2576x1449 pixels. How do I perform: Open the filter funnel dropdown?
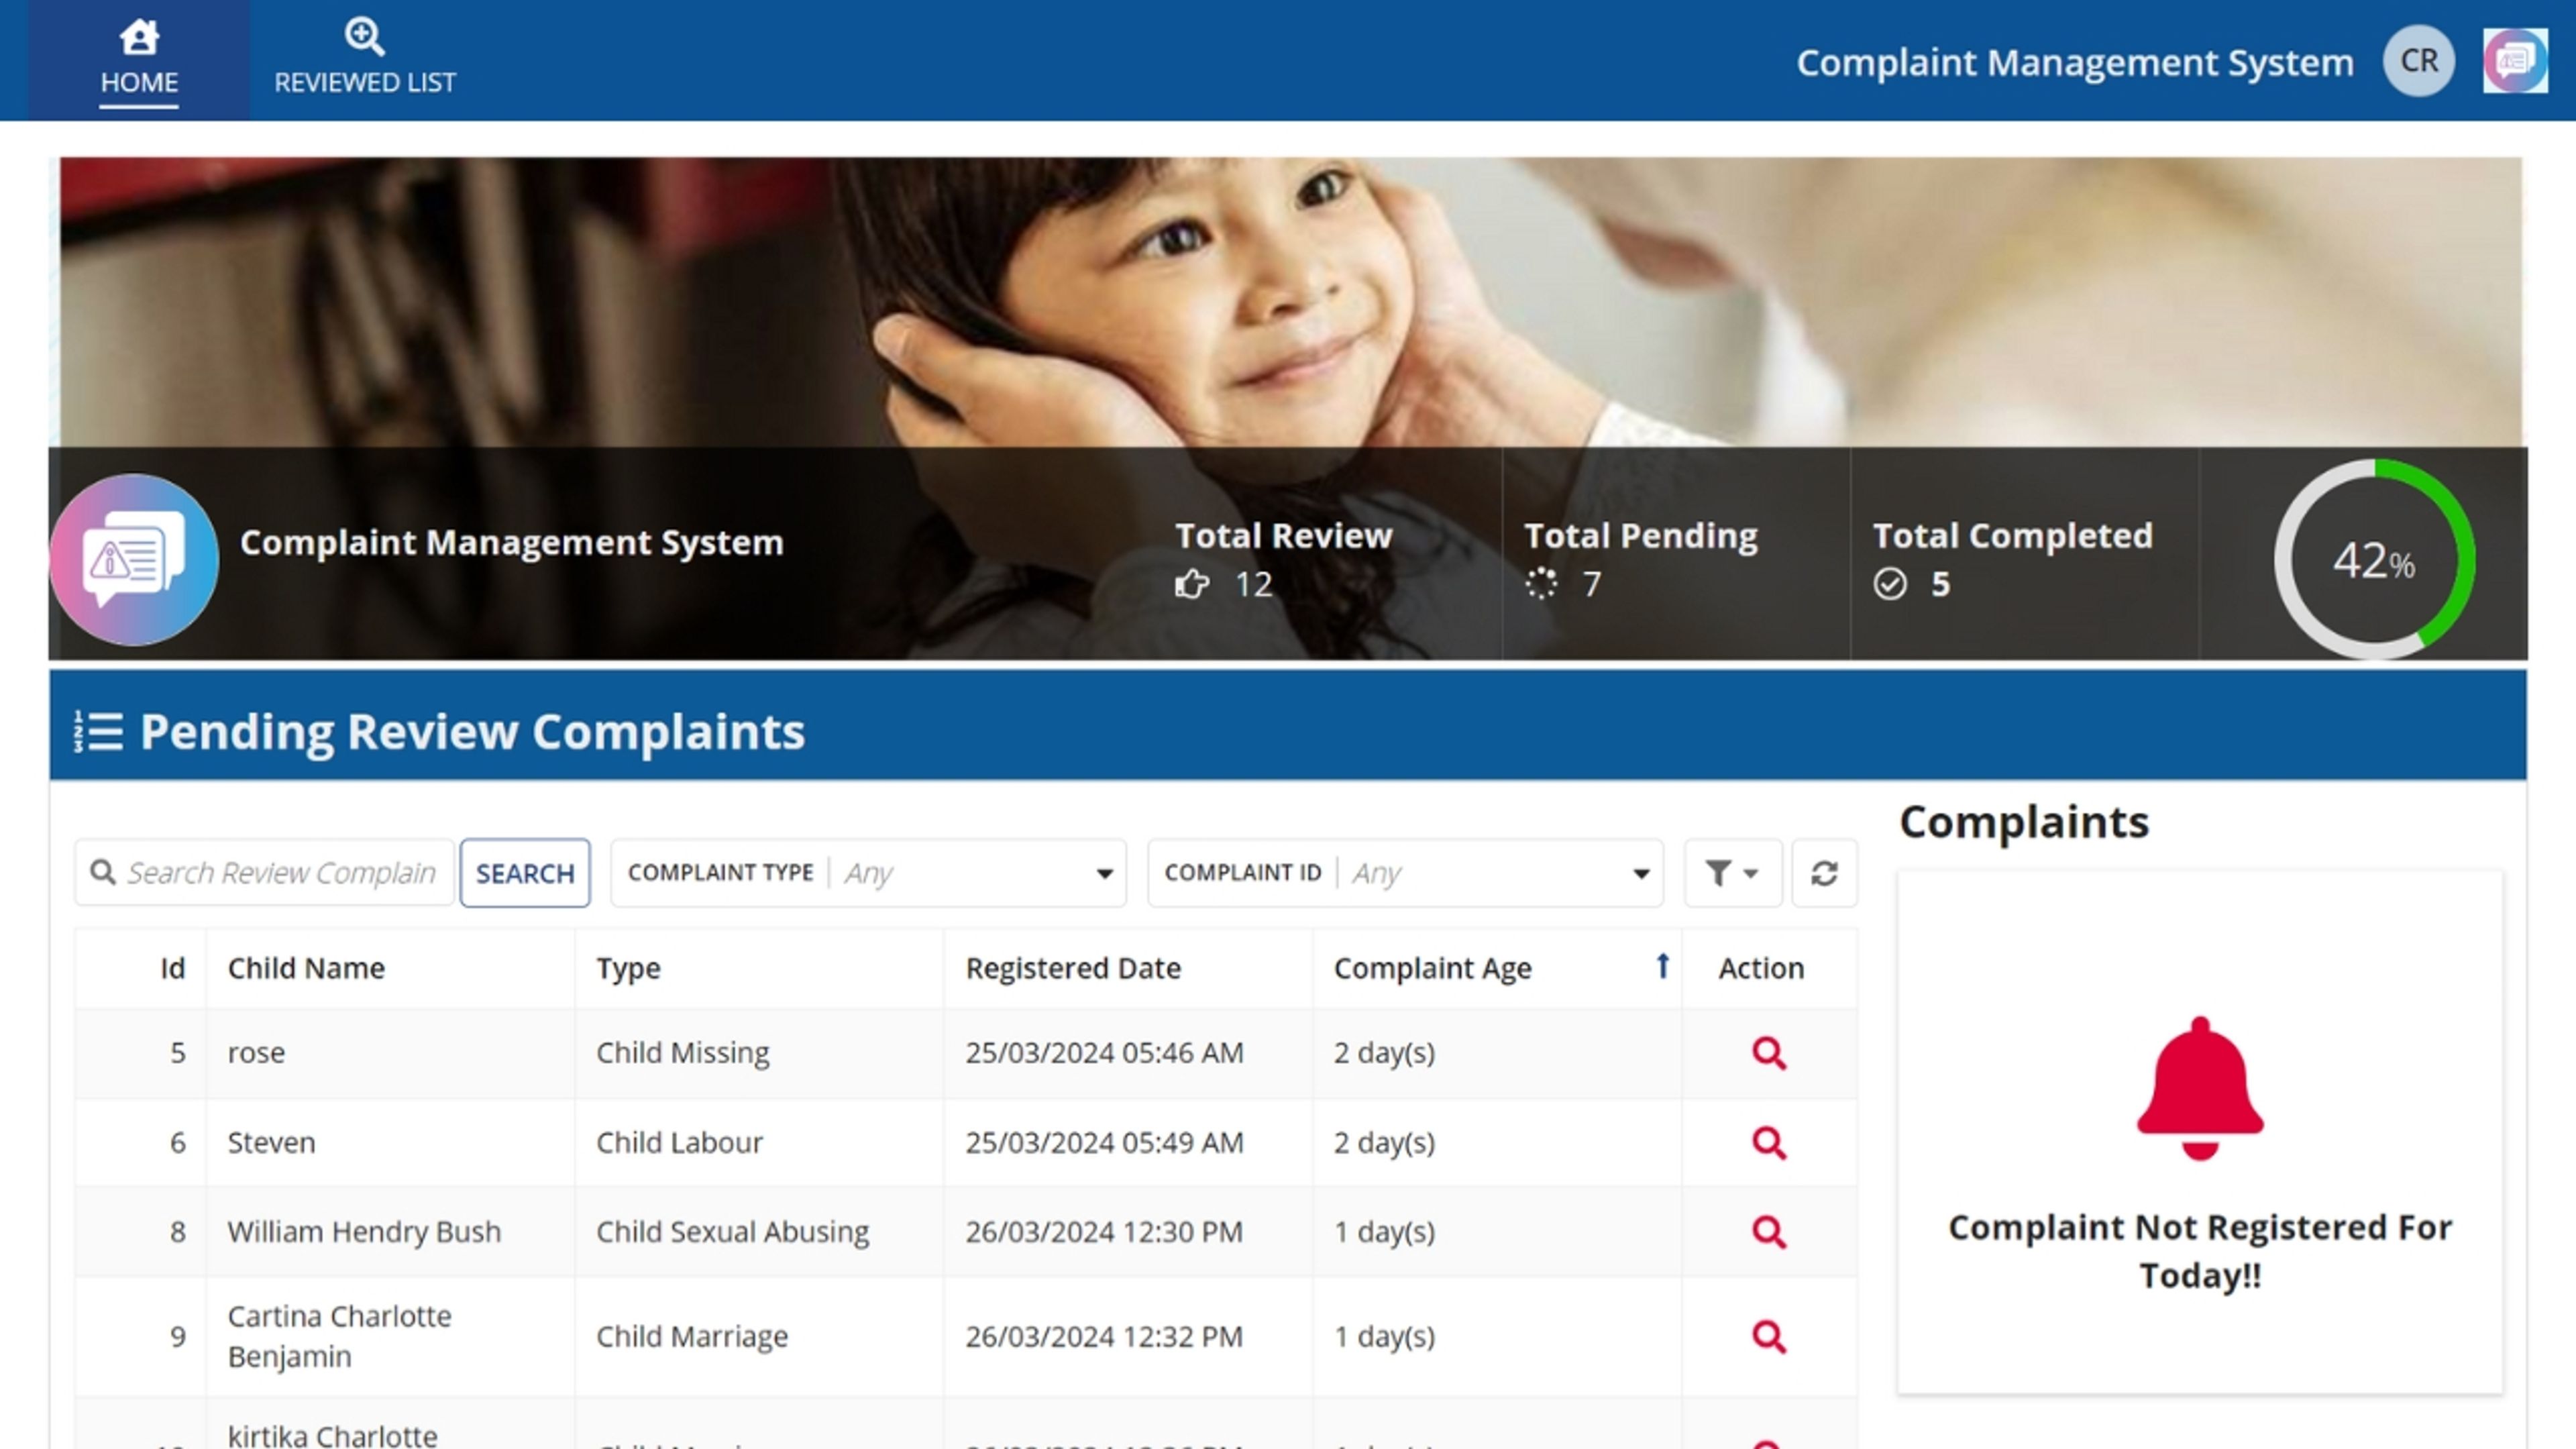tap(1732, 873)
